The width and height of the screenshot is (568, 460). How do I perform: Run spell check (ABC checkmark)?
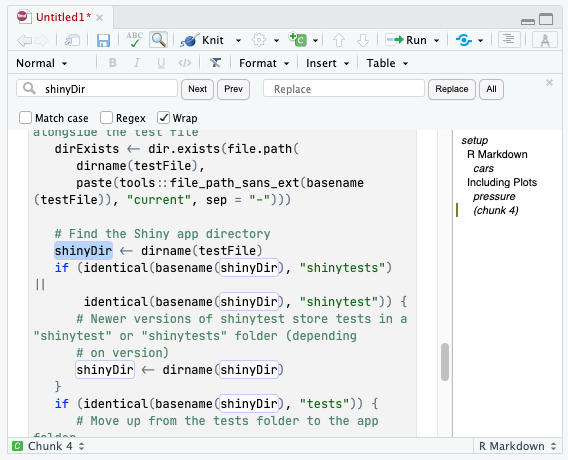click(134, 39)
